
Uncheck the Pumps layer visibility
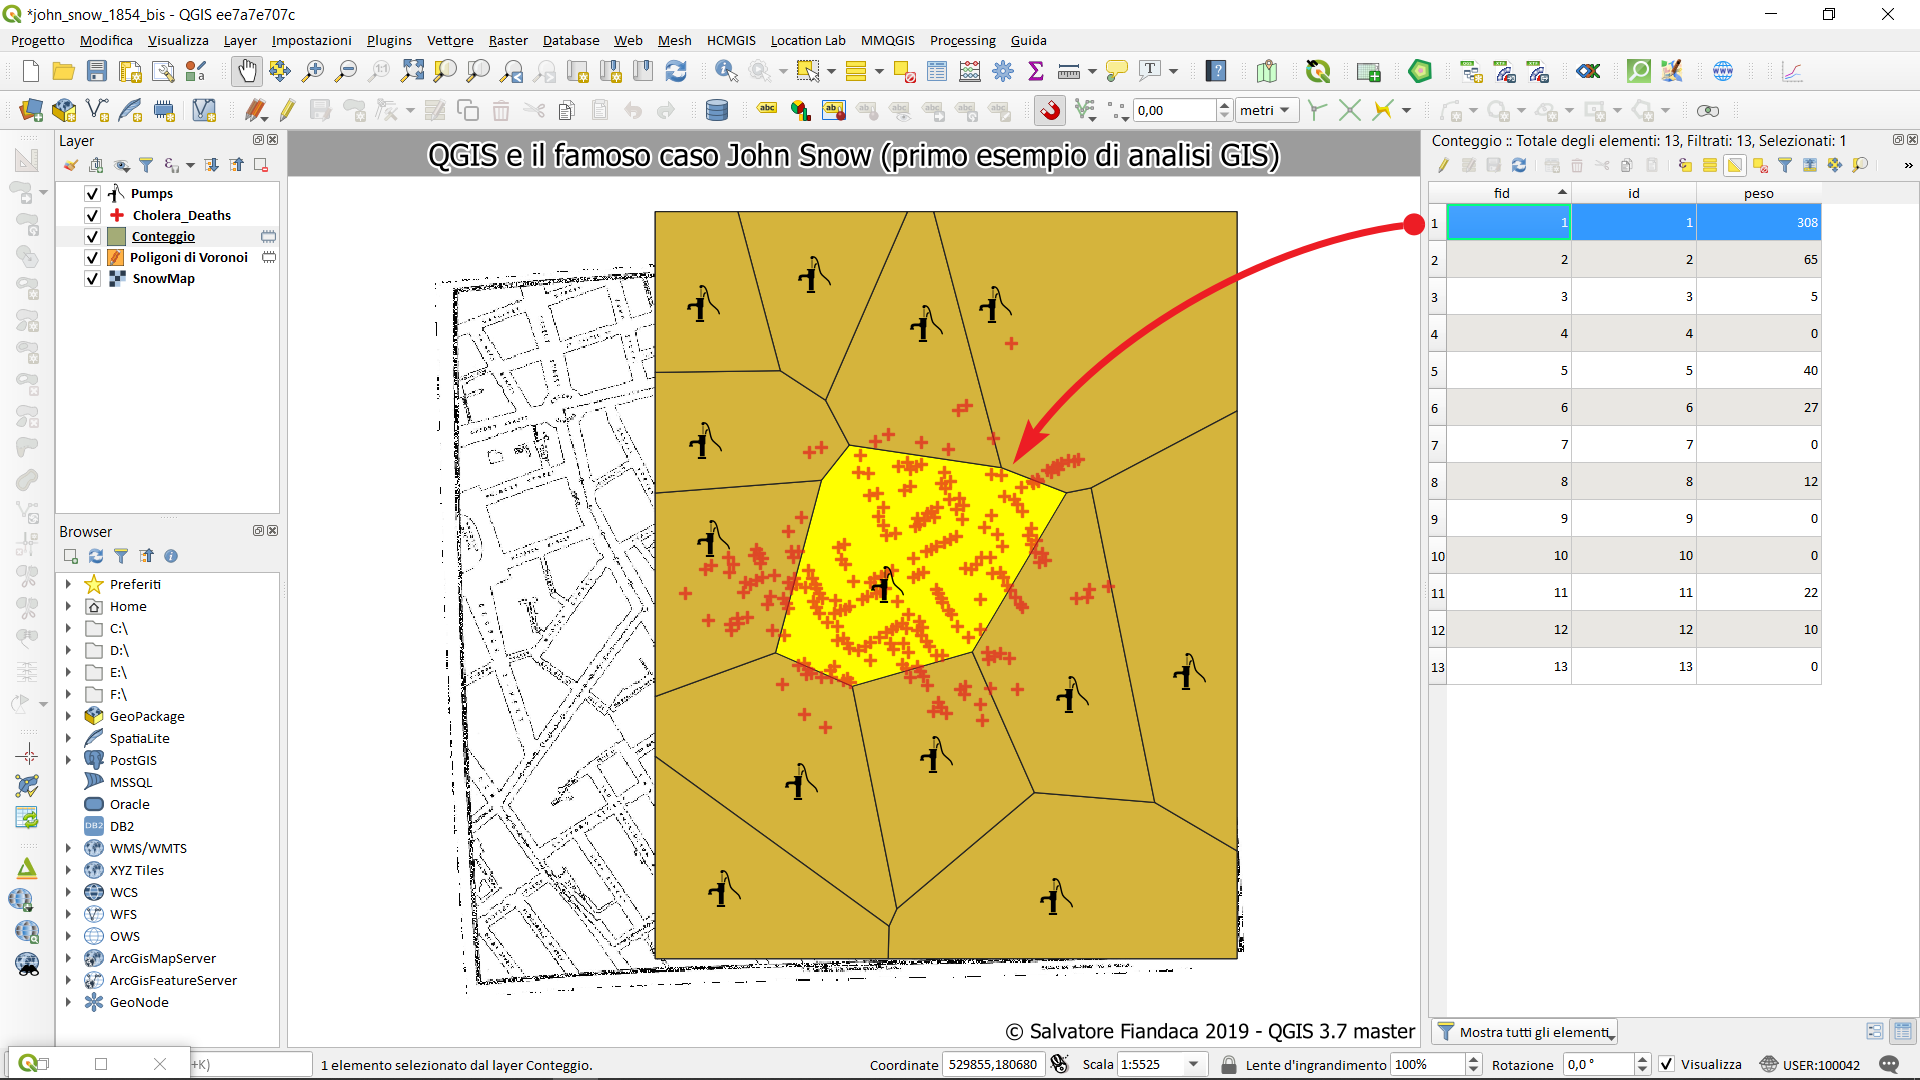[92, 193]
